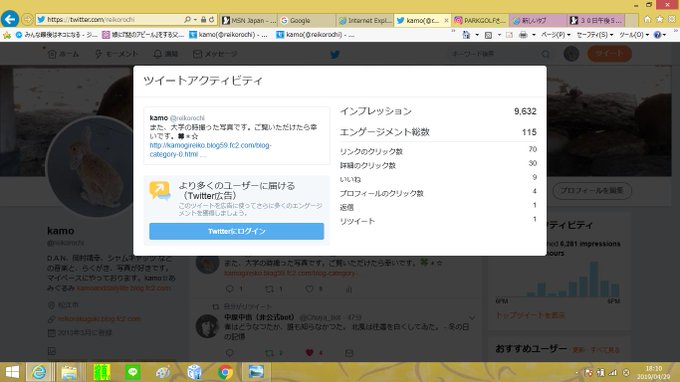The height and width of the screenshot is (382, 680).
Task: Click the Windows Start button
Action: coord(12,372)
